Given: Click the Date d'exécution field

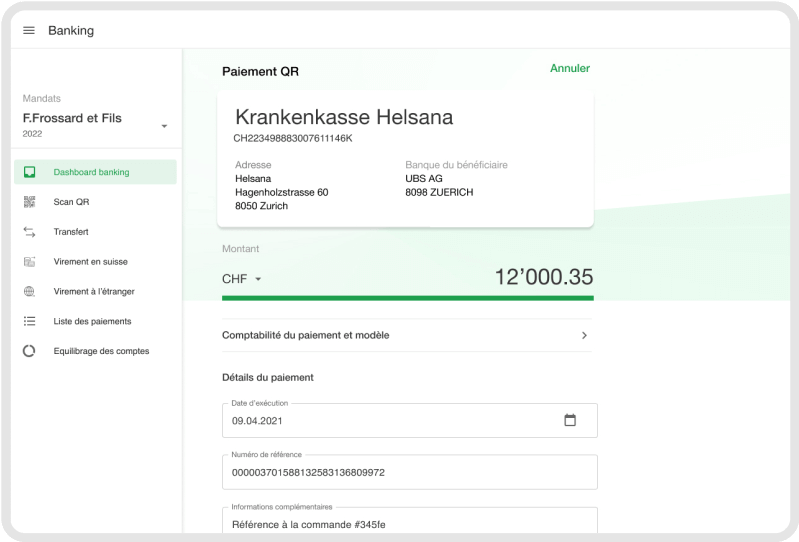Looking at the screenshot, I should coord(390,421).
